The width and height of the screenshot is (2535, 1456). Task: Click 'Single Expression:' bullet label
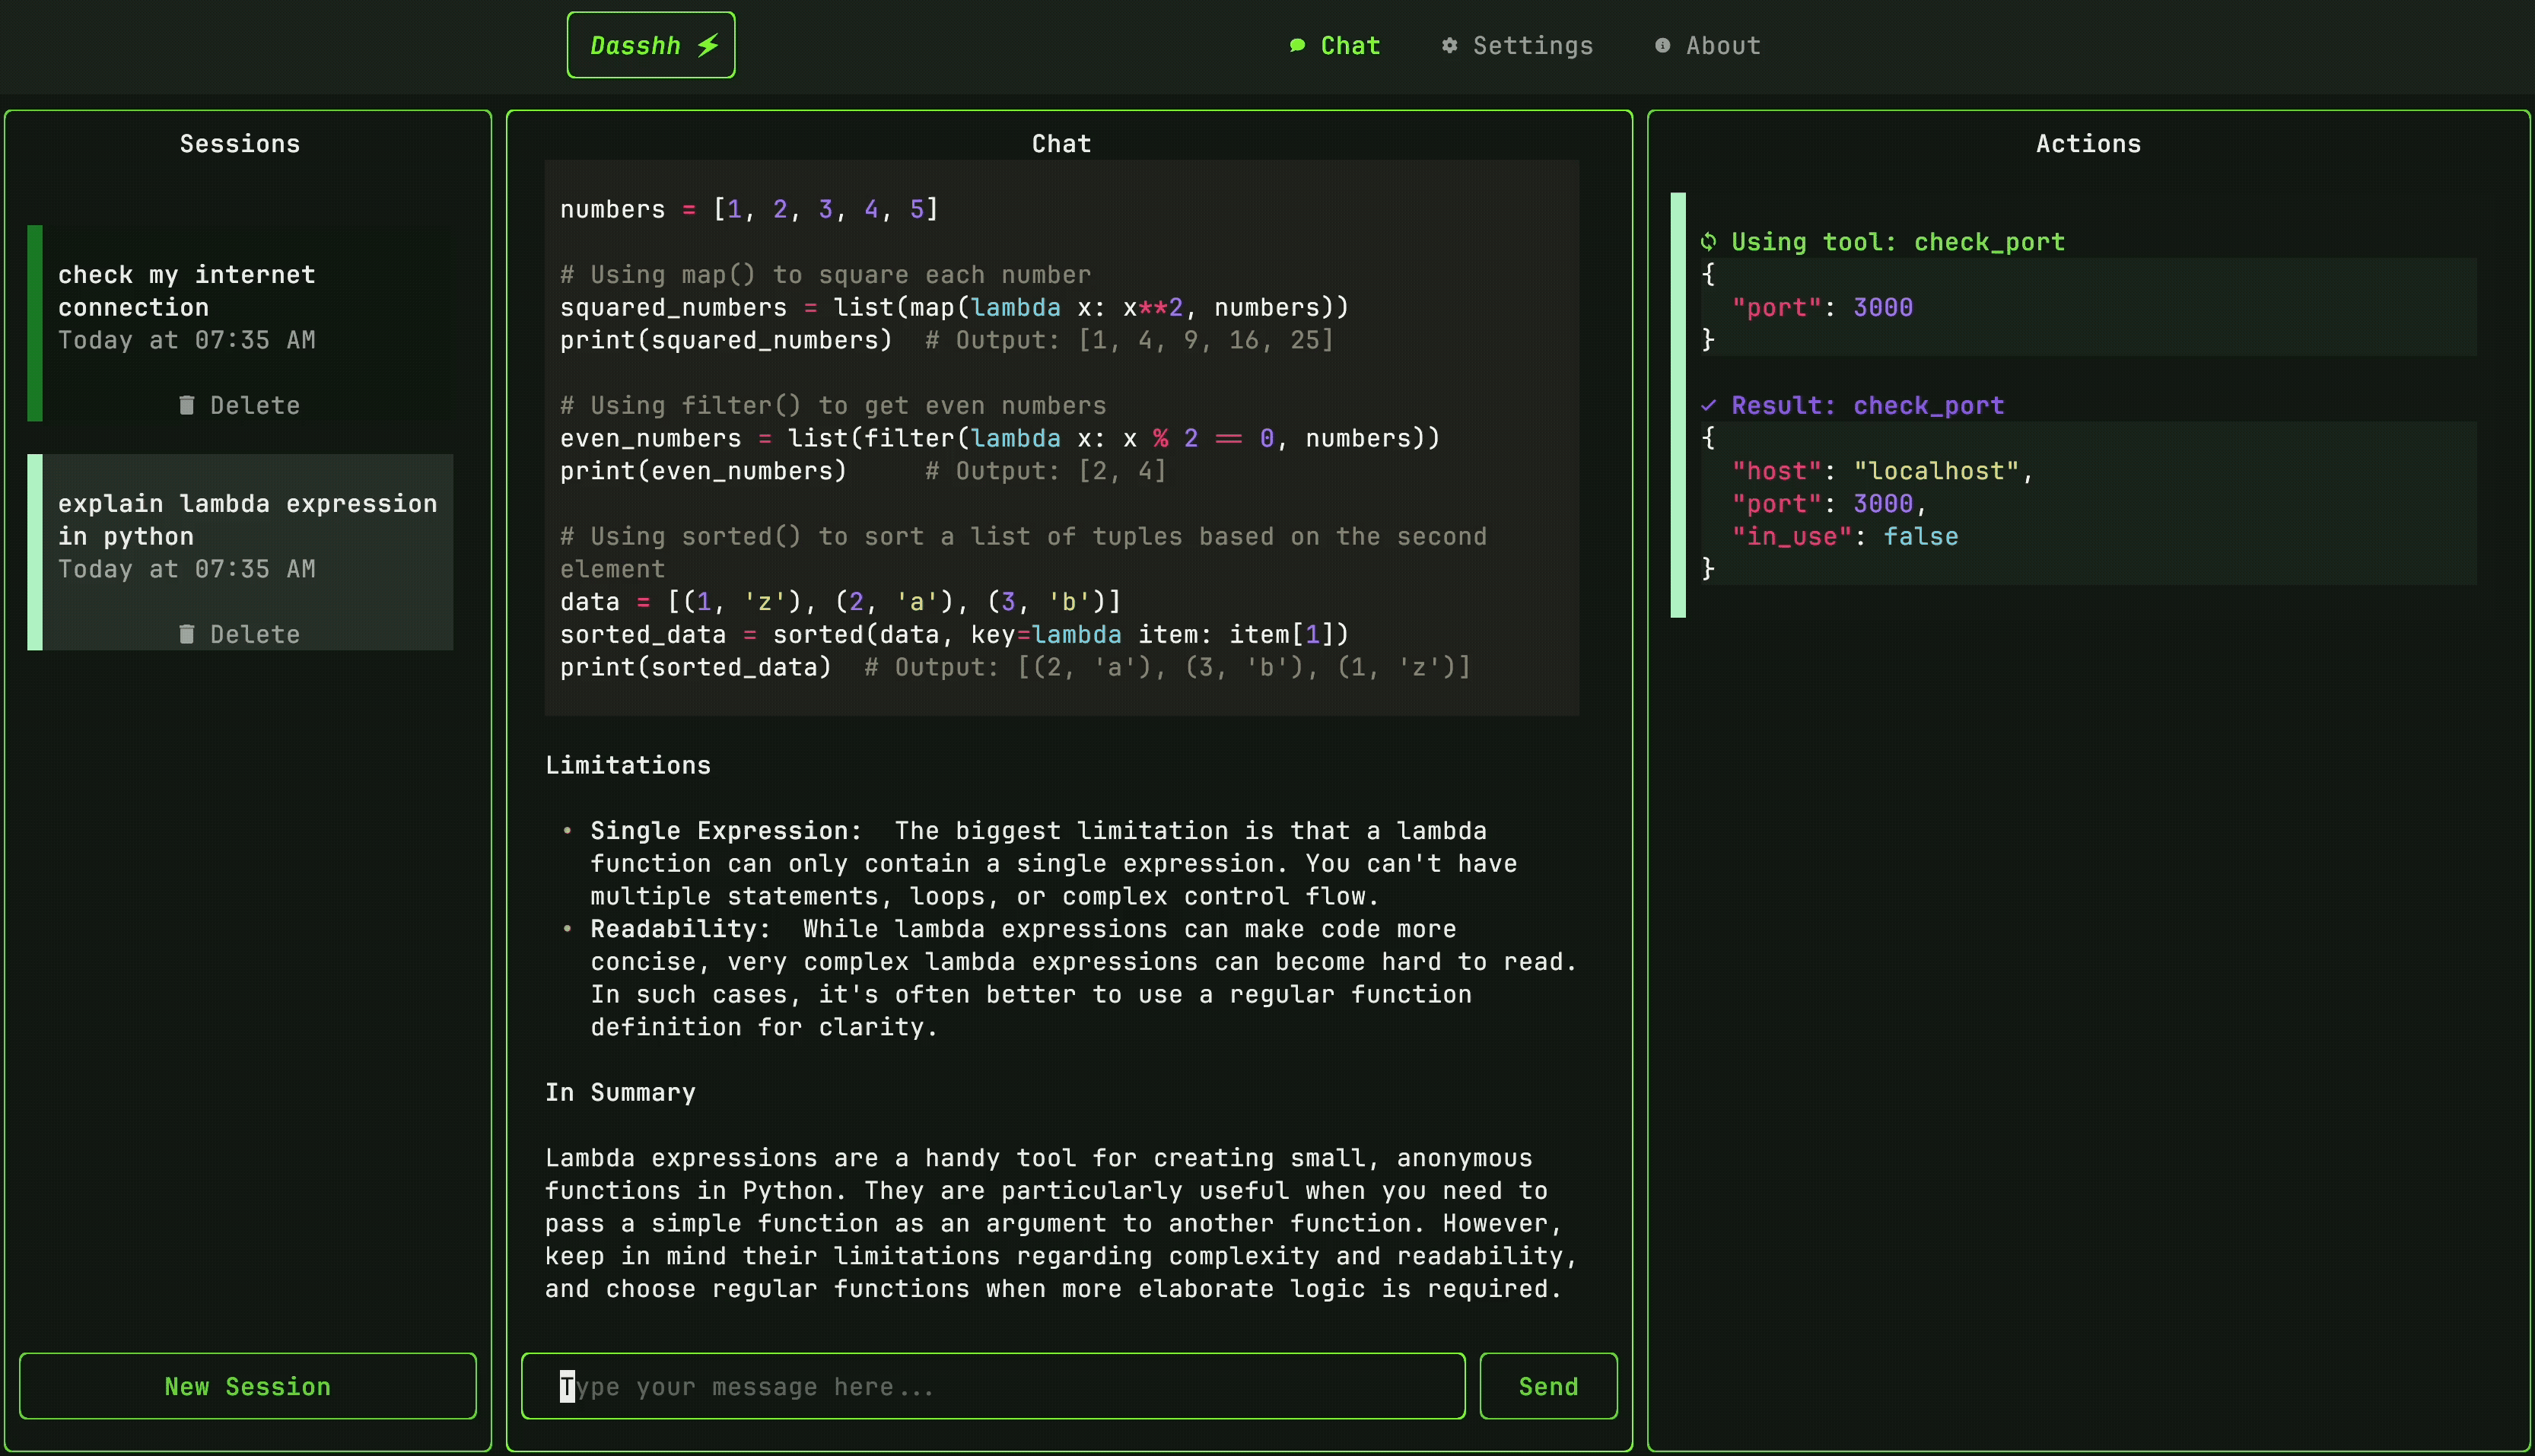726,830
